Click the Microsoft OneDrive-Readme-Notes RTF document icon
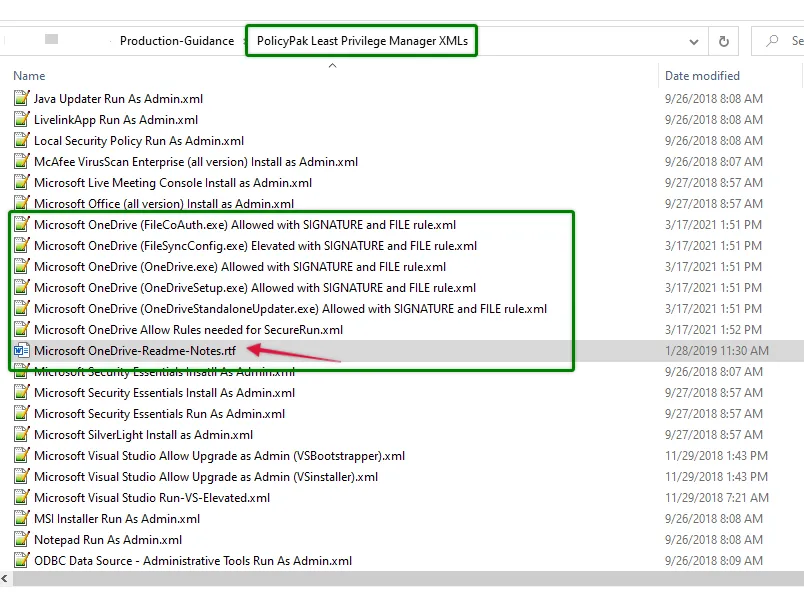This screenshot has height=601, width=804. (x=21, y=351)
